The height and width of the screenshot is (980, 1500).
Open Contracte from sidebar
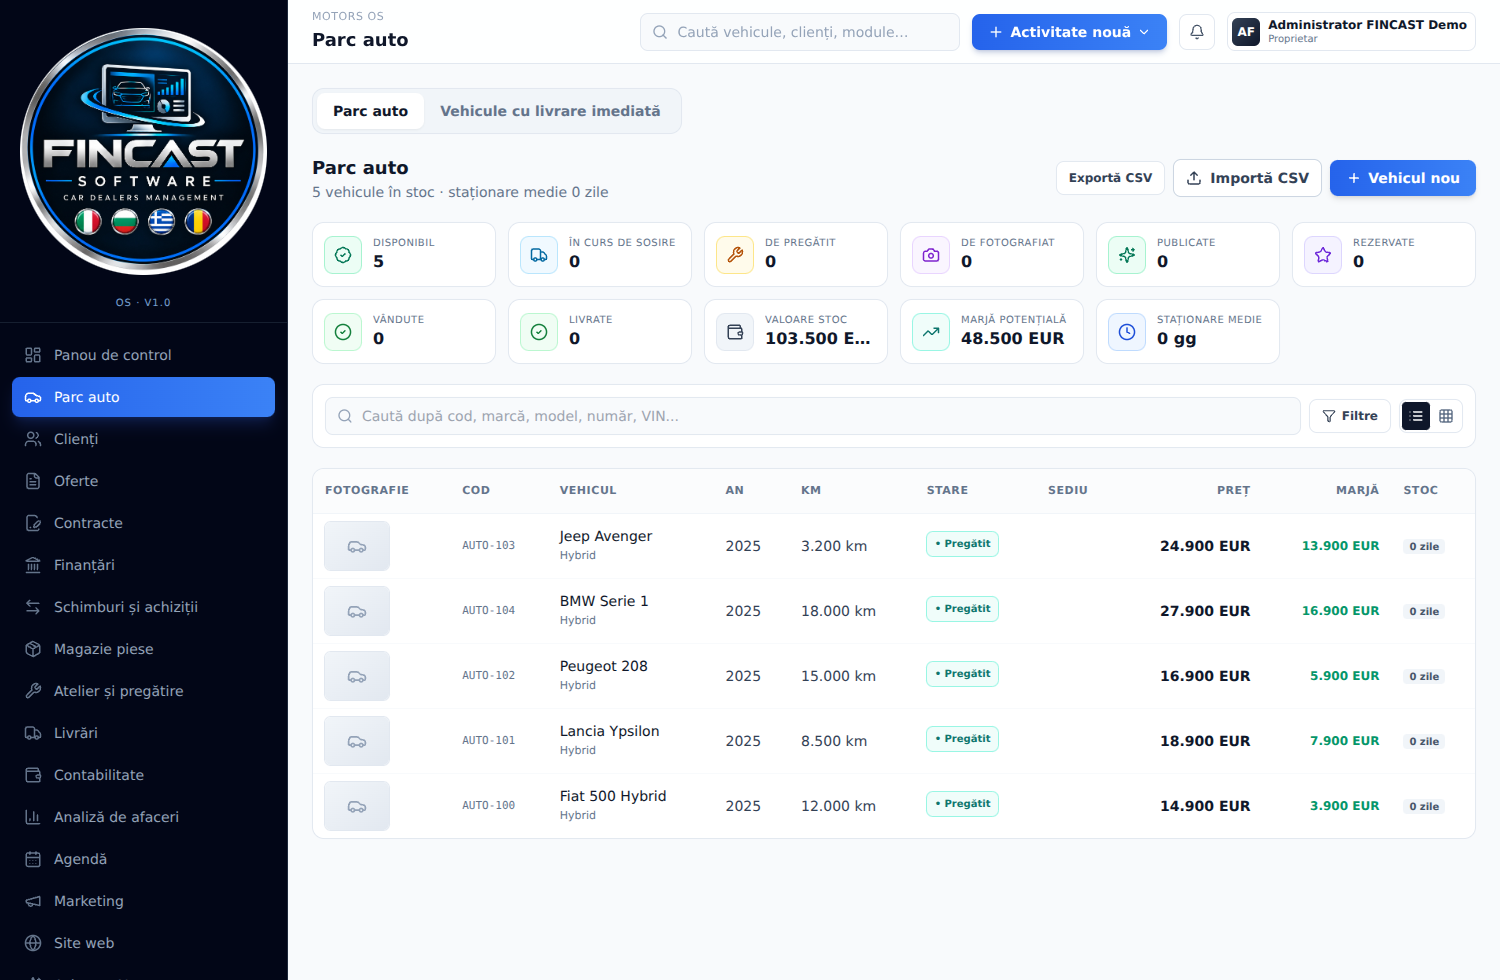click(143, 523)
